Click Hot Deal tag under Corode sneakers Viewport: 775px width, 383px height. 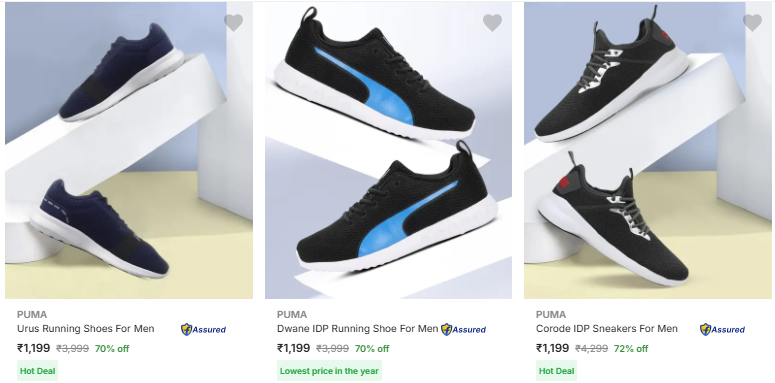pos(556,371)
